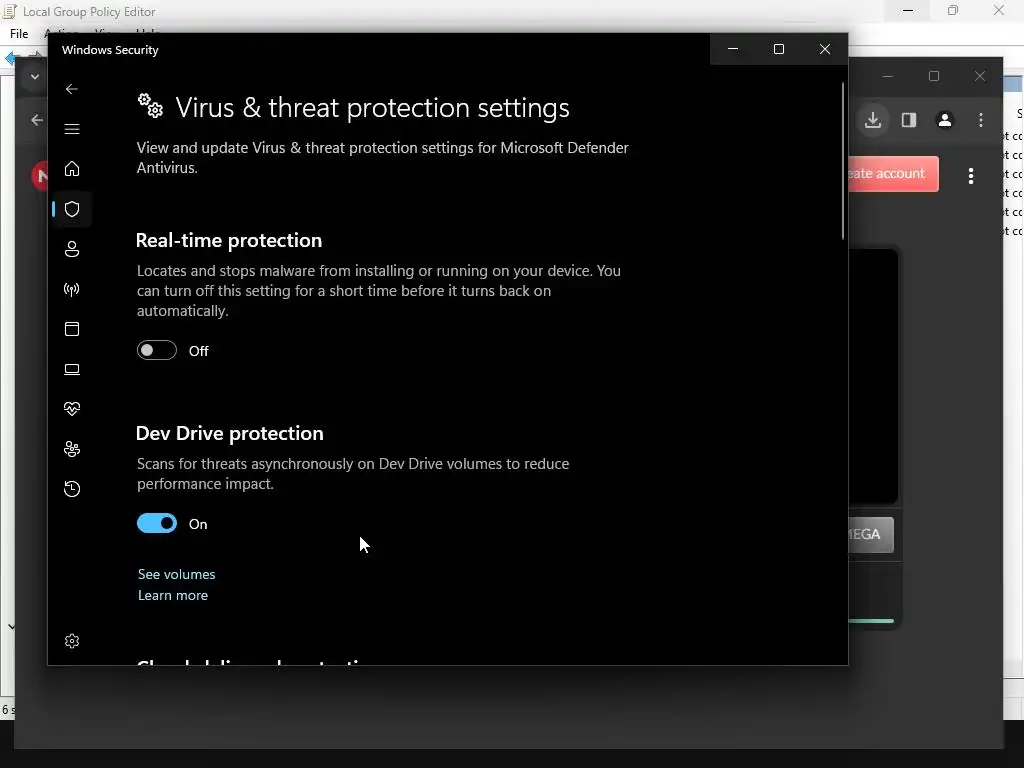Go back in Windows Security
The height and width of the screenshot is (768, 1024).
point(72,89)
